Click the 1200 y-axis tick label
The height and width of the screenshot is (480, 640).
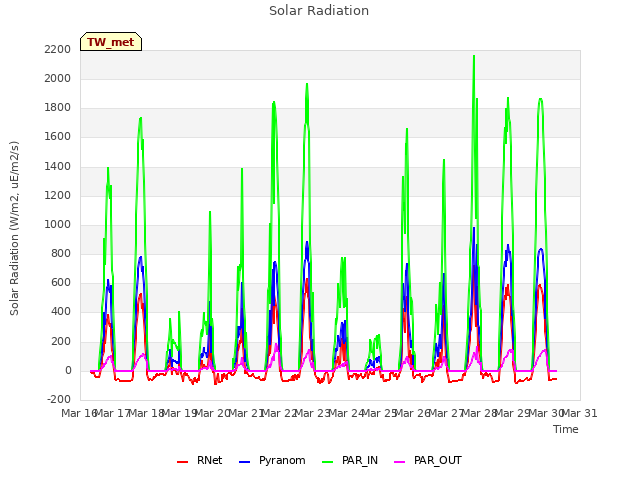[x=58, y=196]
